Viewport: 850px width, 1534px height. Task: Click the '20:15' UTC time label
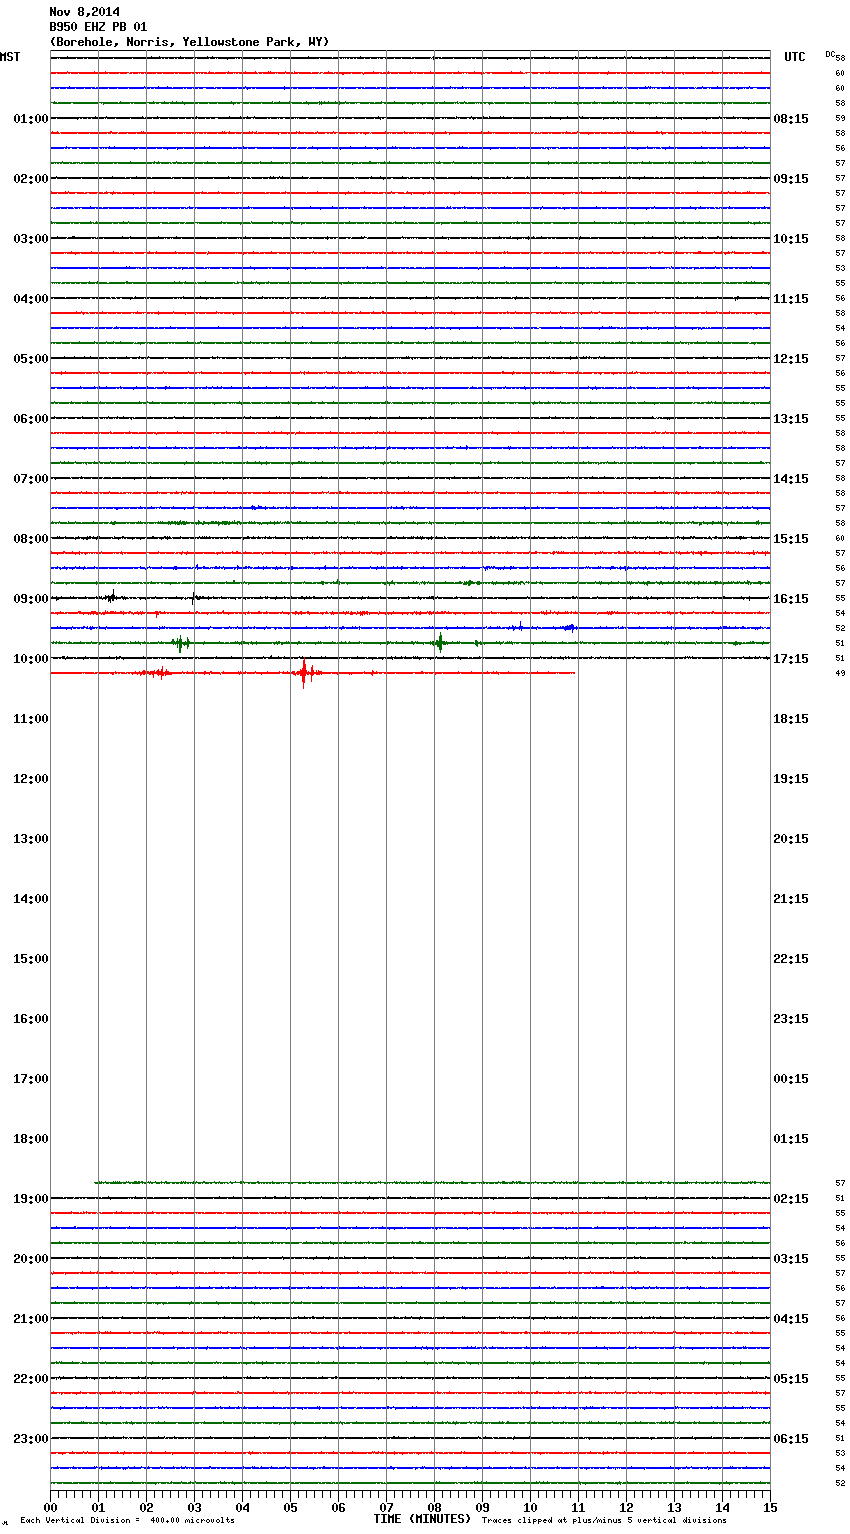pos(791,839)
